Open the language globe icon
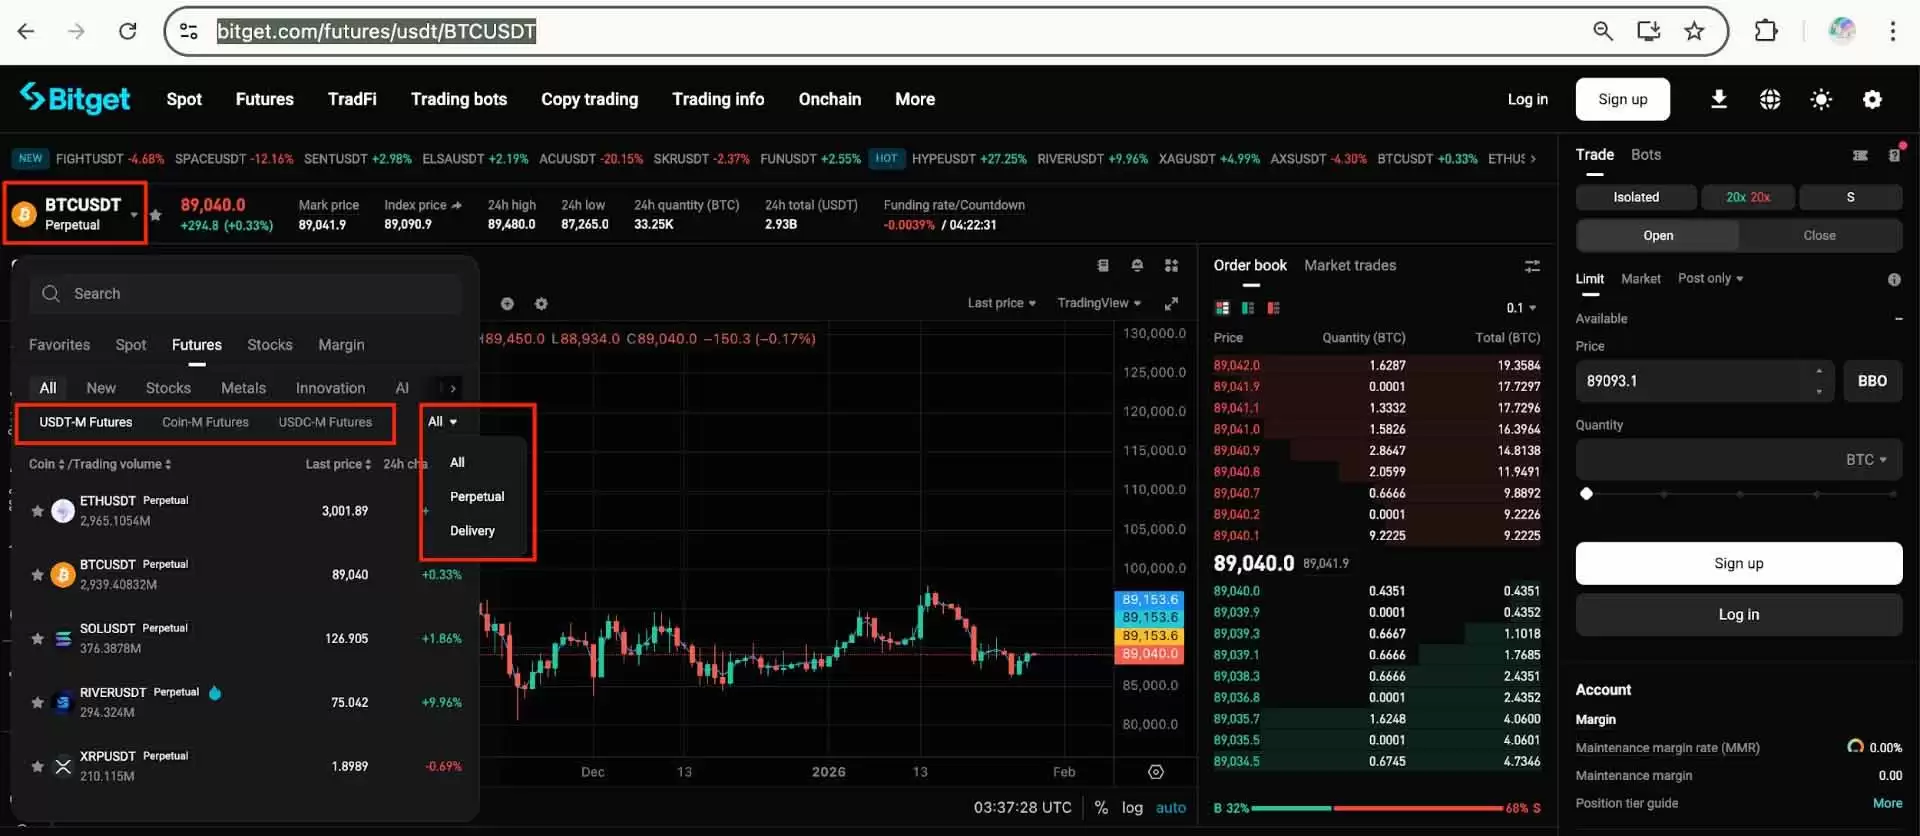Image resolution: width=1920 pixels, height=836 pixels. 1769,99
